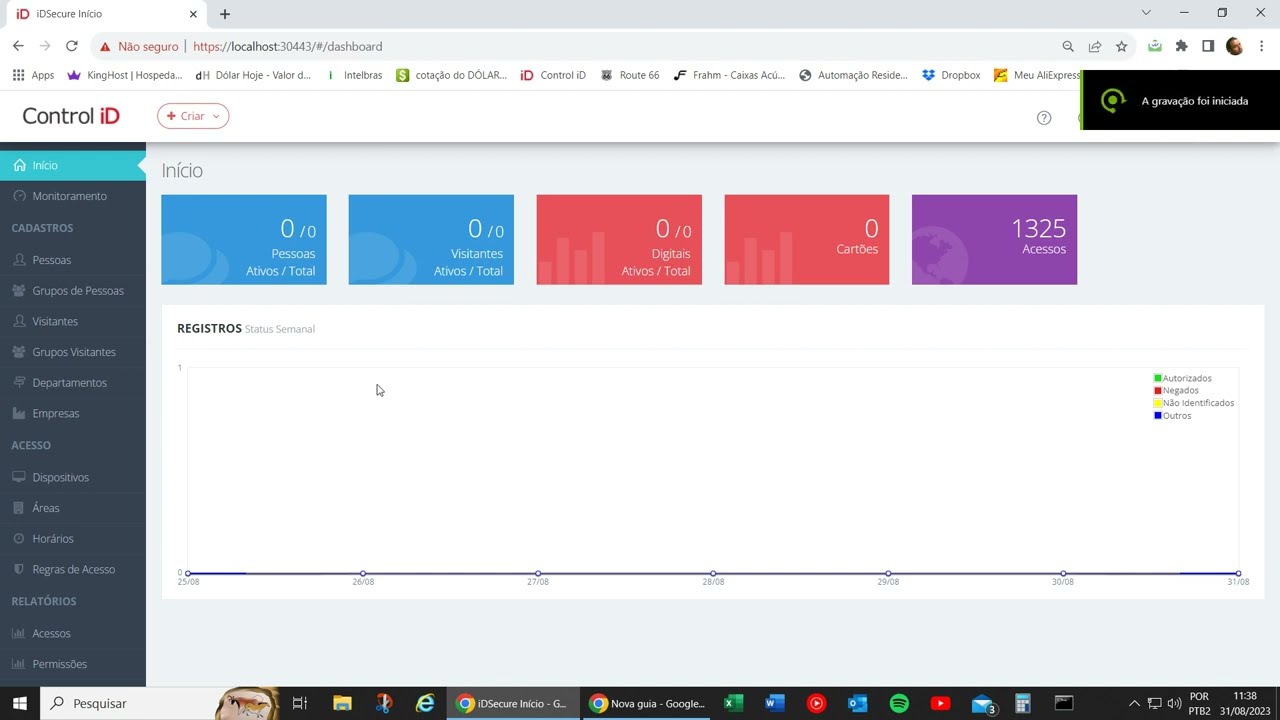Click the 26/08 data point on the chart
This screenshot has height=720, width=1280.
click(363, 573)
